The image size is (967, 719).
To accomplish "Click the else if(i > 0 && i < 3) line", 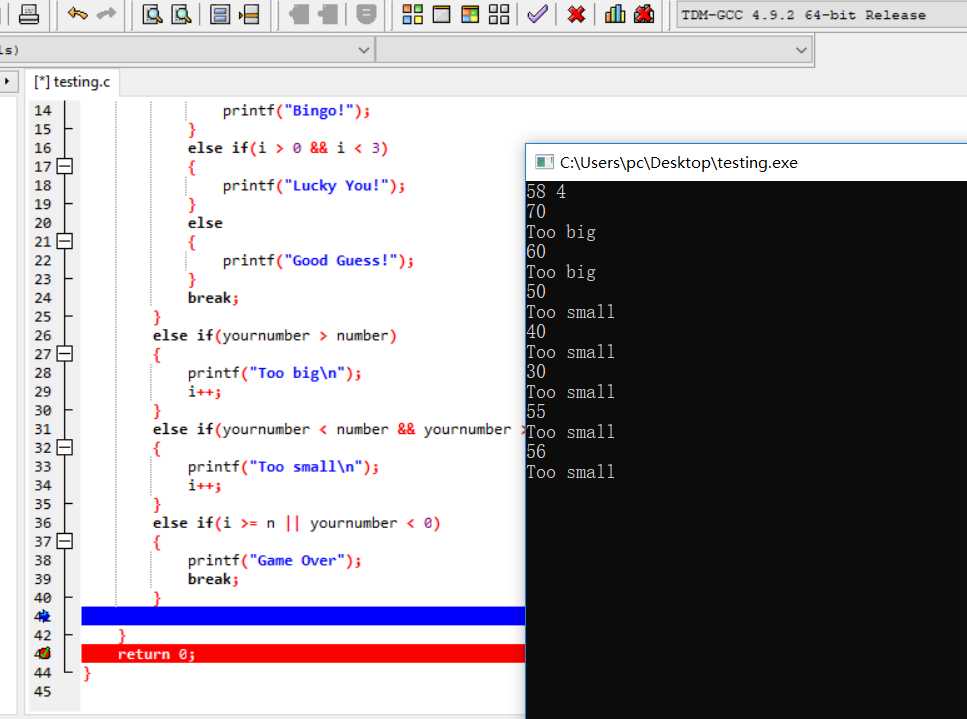I will (x=287, y=148).
